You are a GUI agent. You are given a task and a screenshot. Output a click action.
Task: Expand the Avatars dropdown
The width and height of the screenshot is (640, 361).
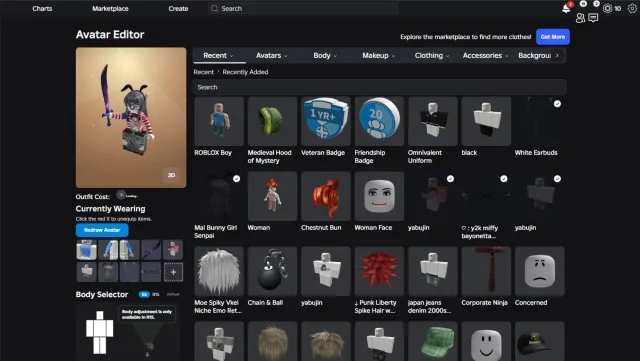(x=271, y=56)
